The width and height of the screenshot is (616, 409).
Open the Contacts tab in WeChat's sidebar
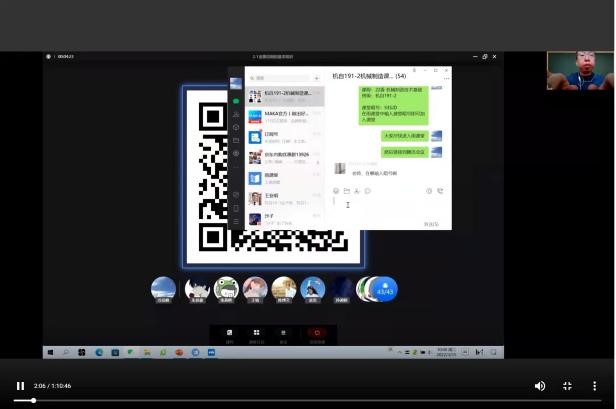pyautogui.click(x=236, y=114)
